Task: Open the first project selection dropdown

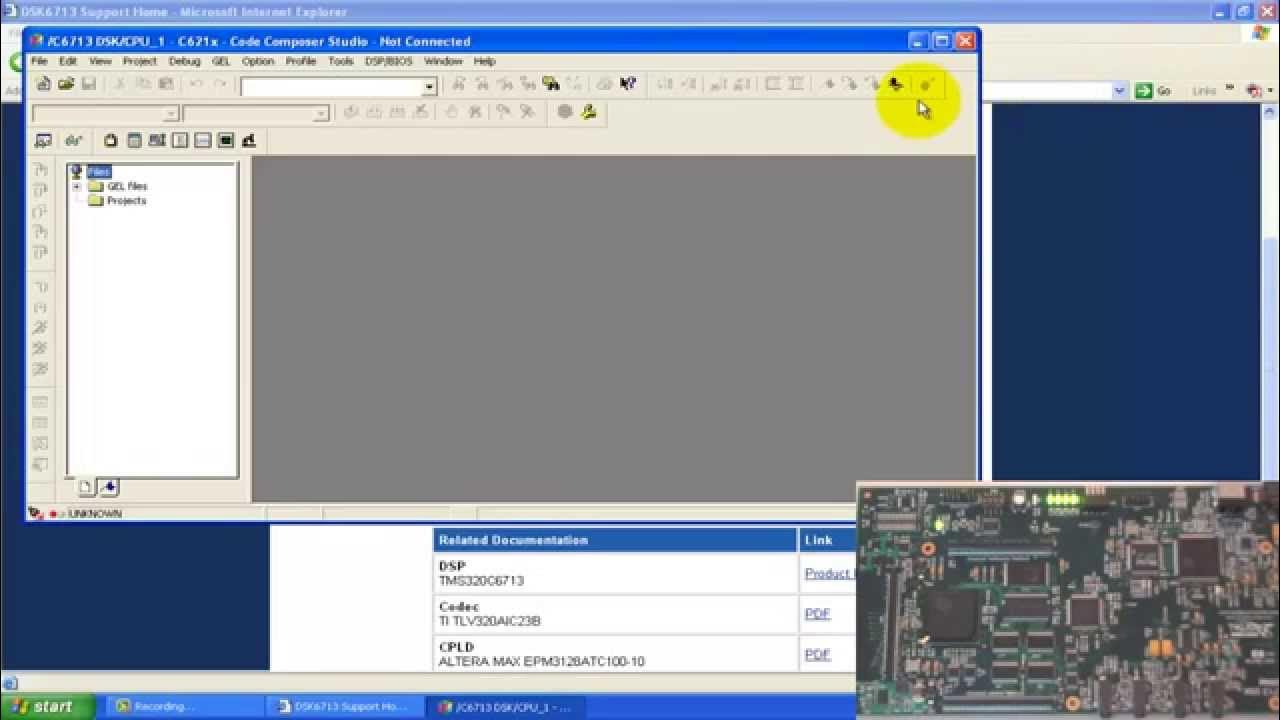Action: 171,113
